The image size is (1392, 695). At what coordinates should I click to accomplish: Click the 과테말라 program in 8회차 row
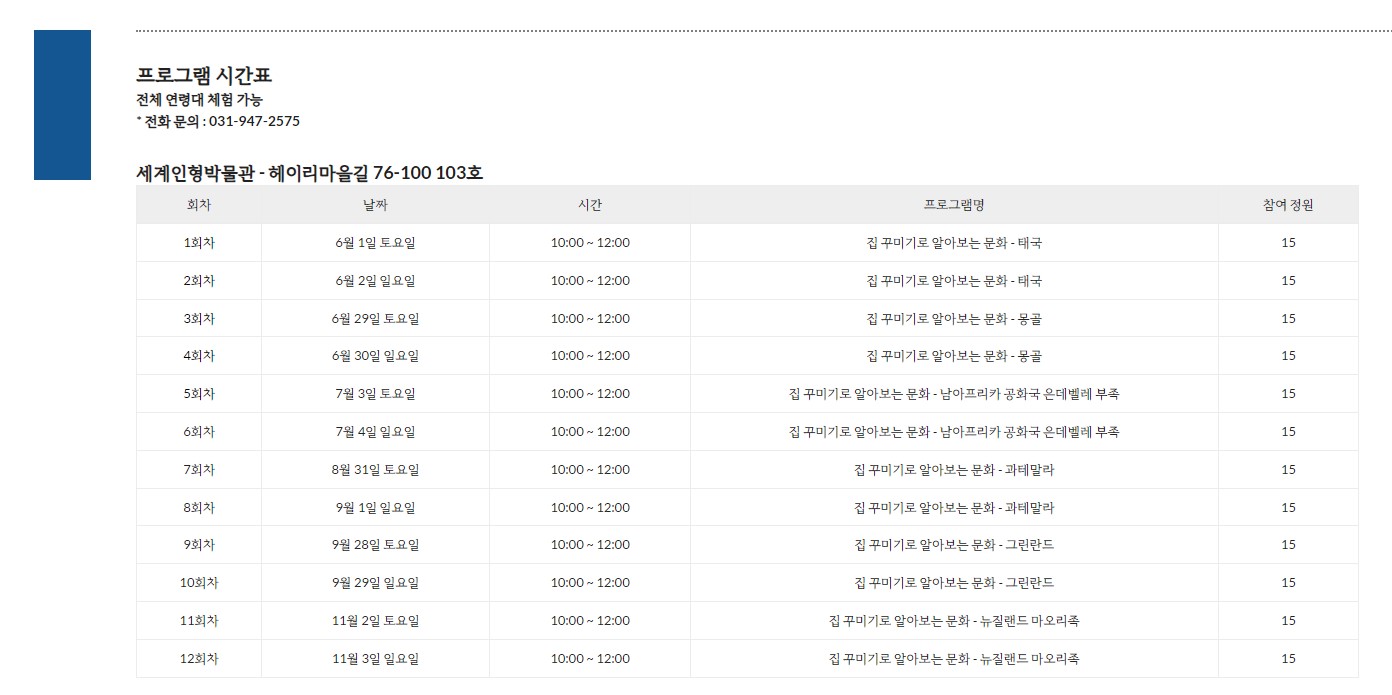(954, 508)
